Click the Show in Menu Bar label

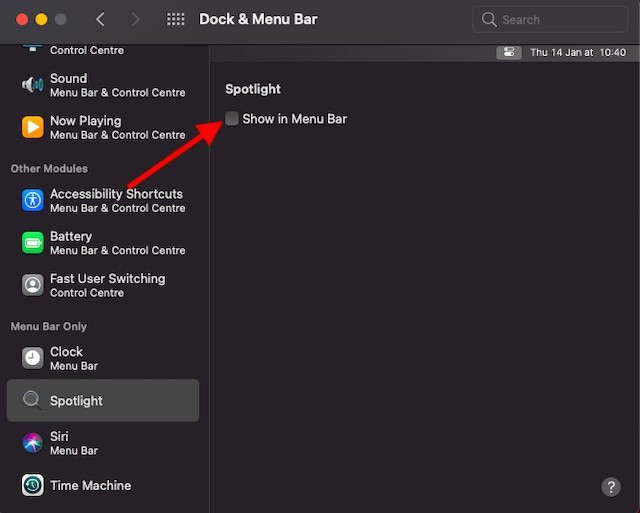pyautogui.click(x=294, y=119)
